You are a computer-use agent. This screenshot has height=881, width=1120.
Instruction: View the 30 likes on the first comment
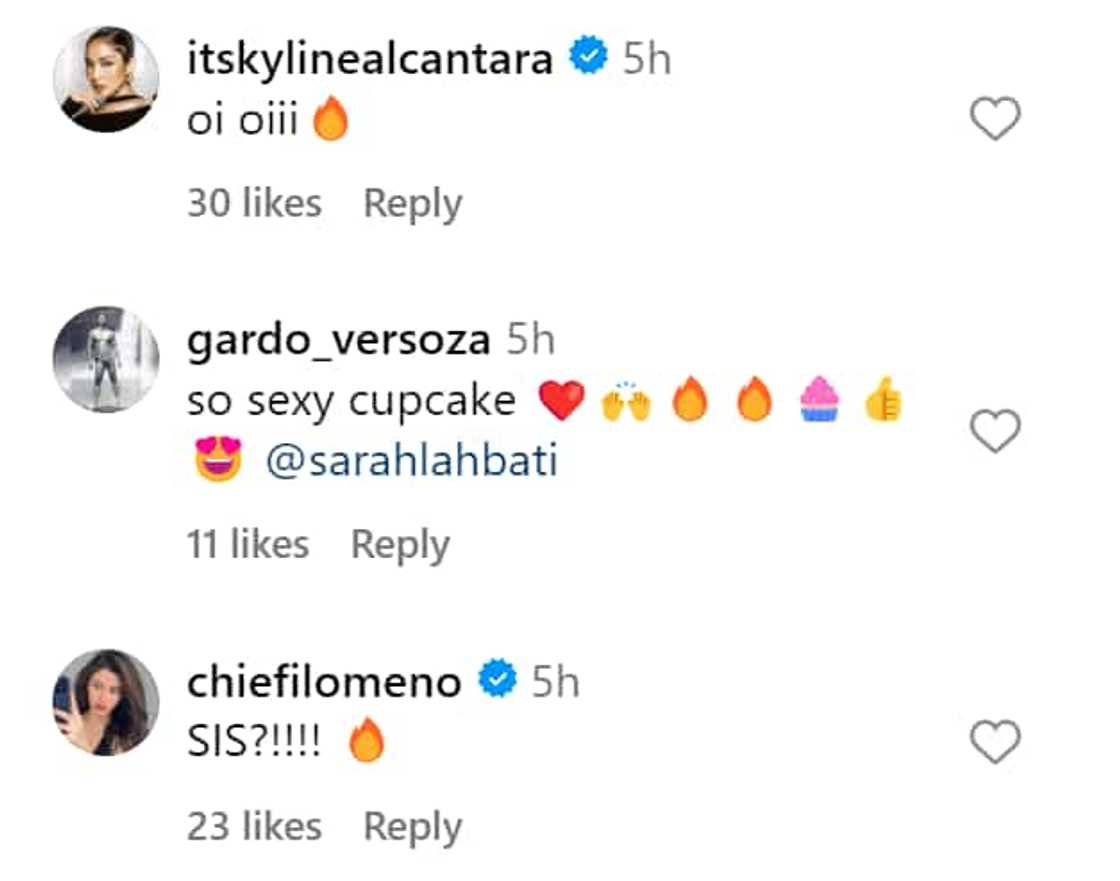(254, 204)
